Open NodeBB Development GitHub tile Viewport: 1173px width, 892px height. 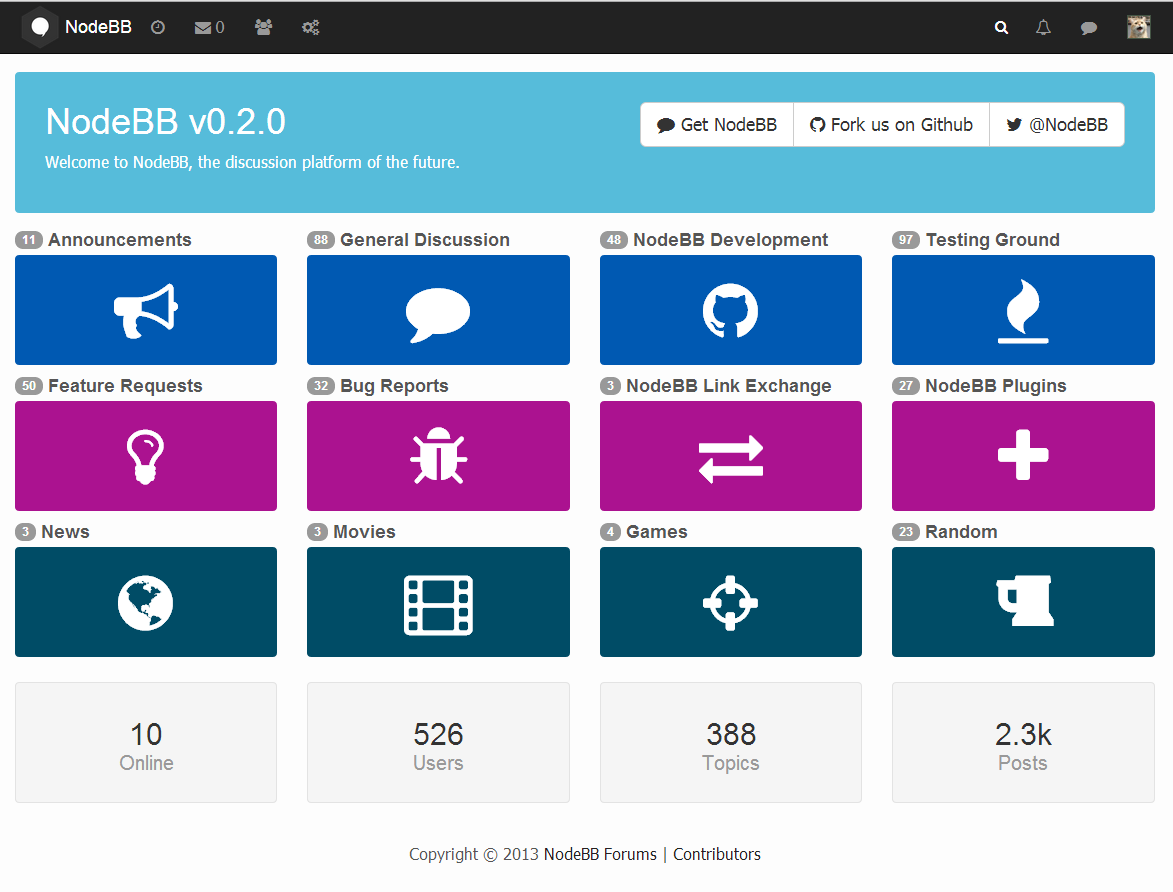click(x=731, y=310)
